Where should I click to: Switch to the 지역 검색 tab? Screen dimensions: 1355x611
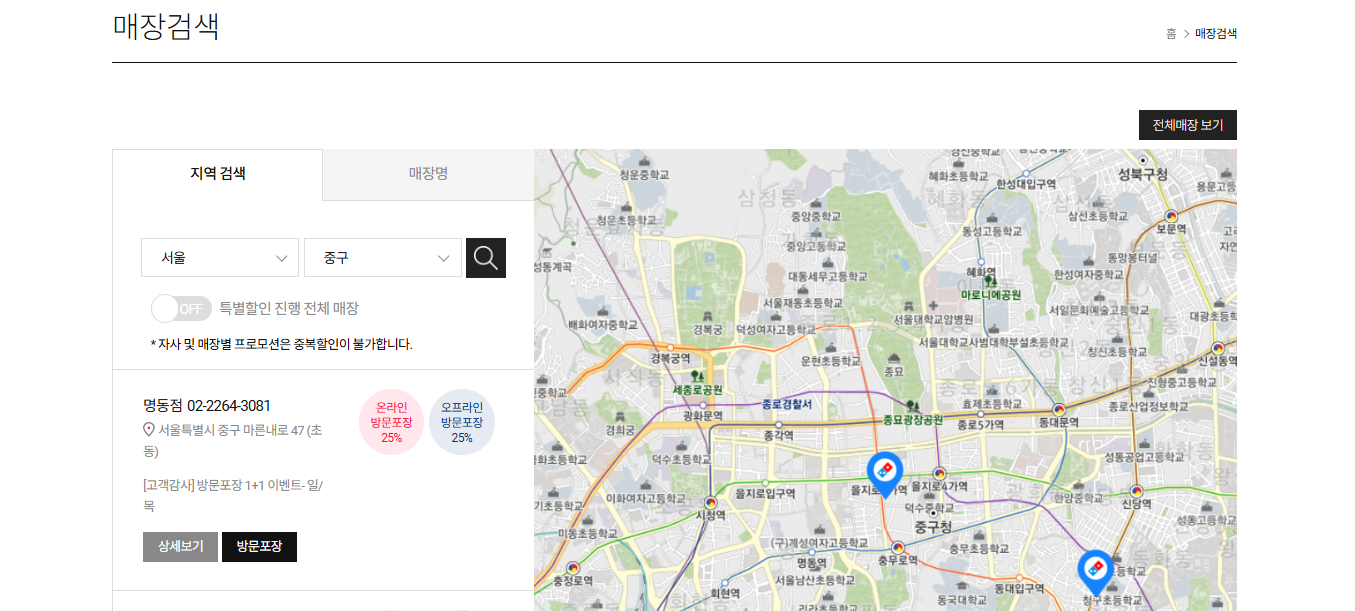[x=217, y=174]
